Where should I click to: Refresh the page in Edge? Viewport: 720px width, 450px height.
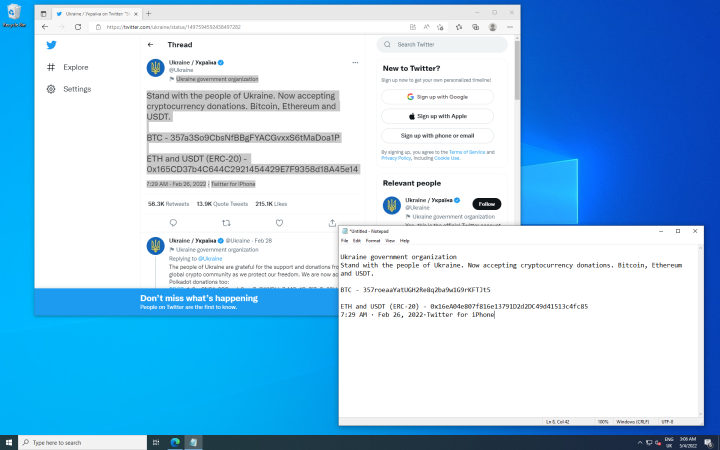(x=78, y=27)
